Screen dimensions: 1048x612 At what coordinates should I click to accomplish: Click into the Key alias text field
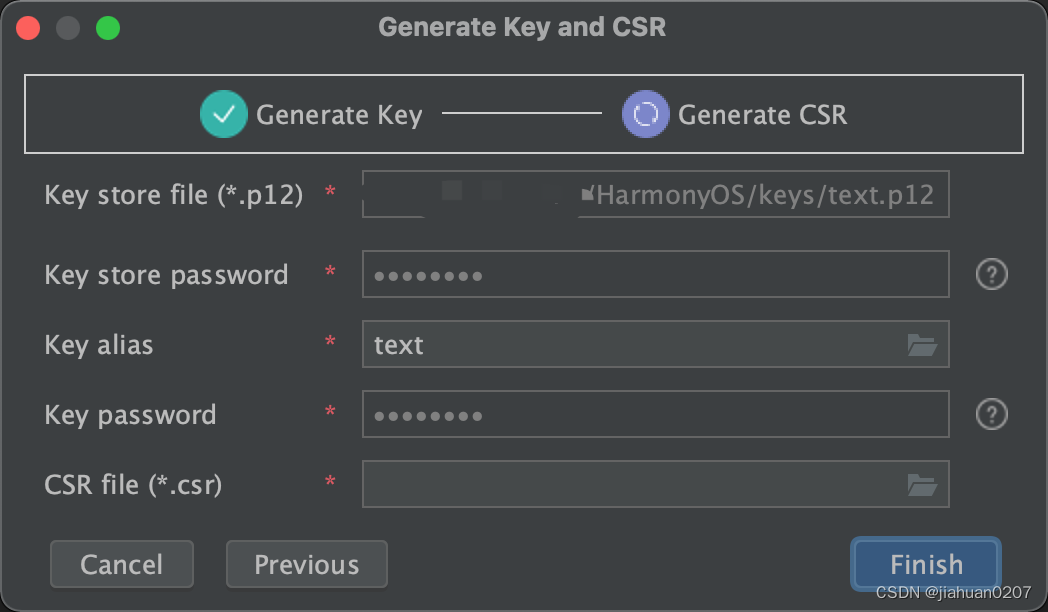point(634,344)
